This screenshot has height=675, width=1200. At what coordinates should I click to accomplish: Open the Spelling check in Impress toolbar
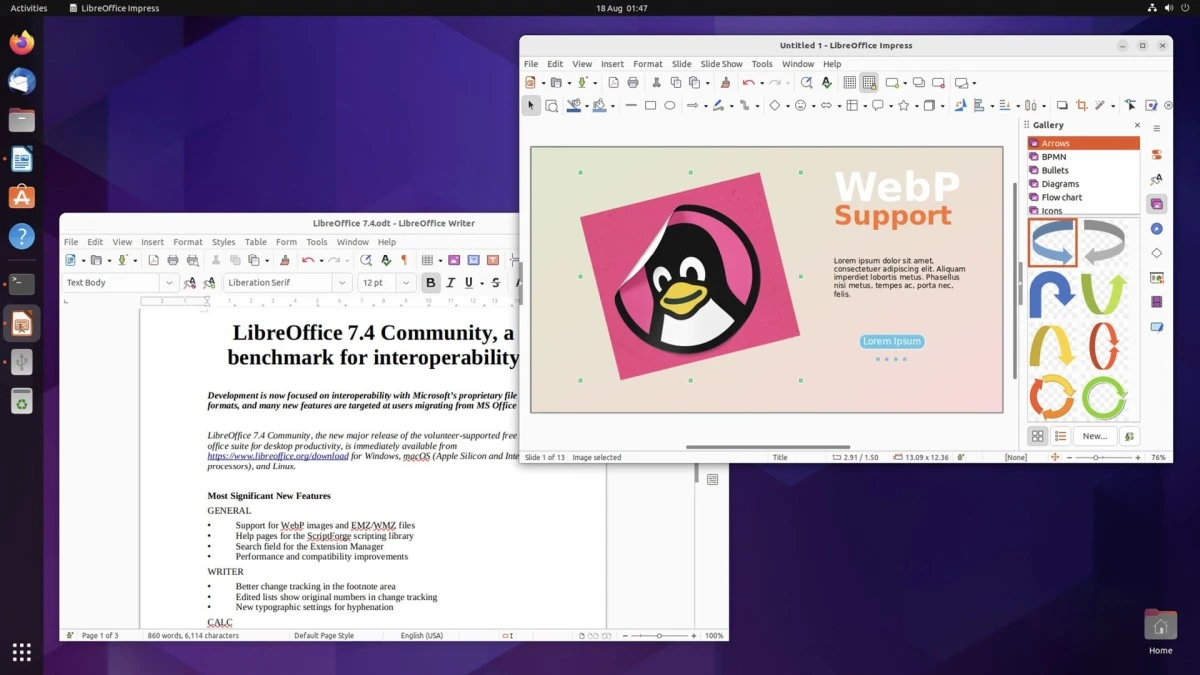pos(826,82)
